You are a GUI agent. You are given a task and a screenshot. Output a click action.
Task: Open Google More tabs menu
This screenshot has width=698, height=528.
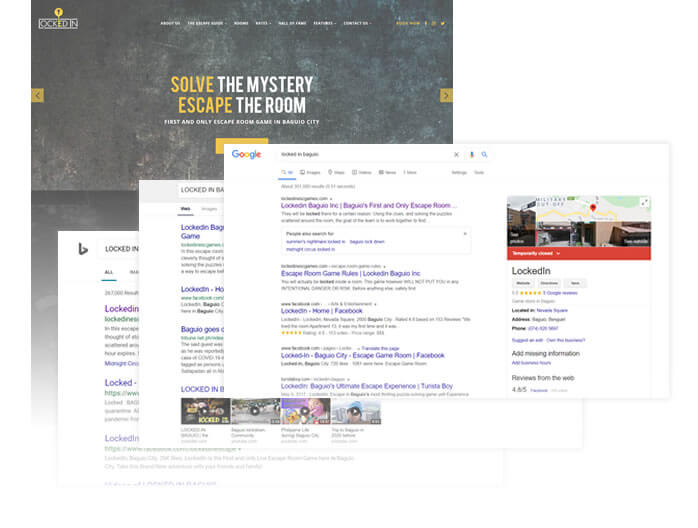[x=410, y=173]
